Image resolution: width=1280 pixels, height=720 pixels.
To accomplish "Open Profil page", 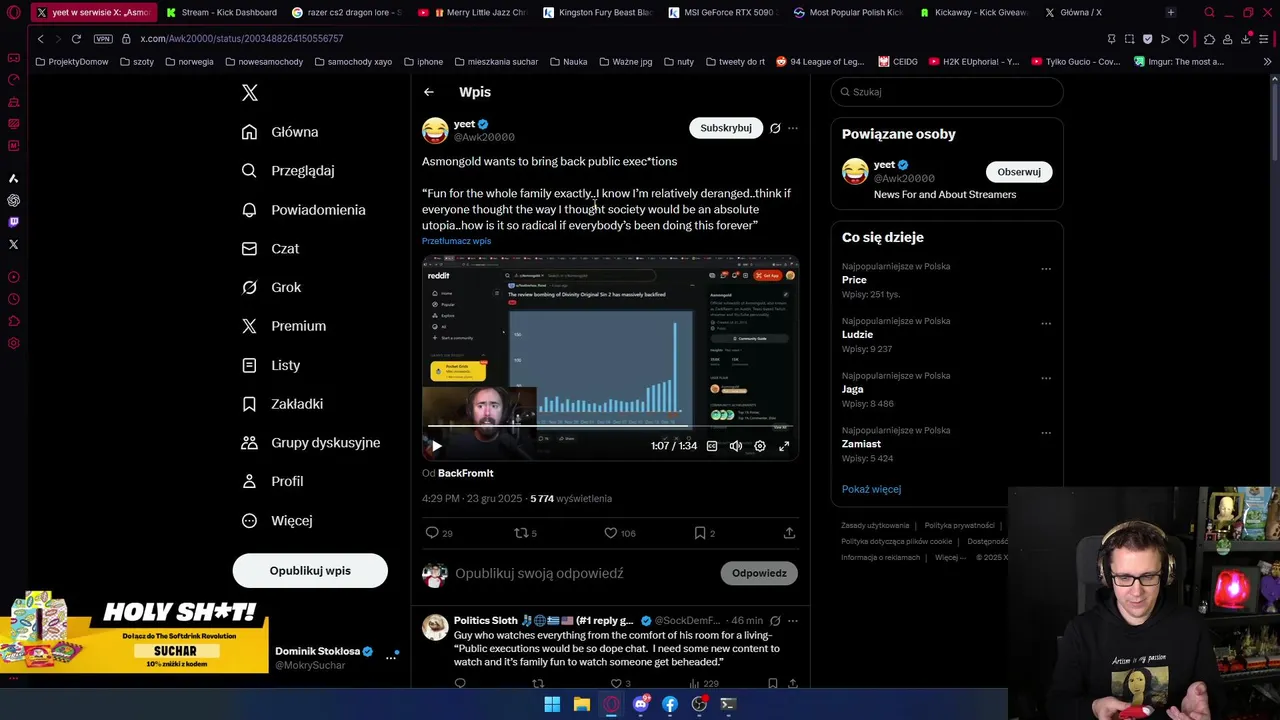I will click(x=272, y=481).
